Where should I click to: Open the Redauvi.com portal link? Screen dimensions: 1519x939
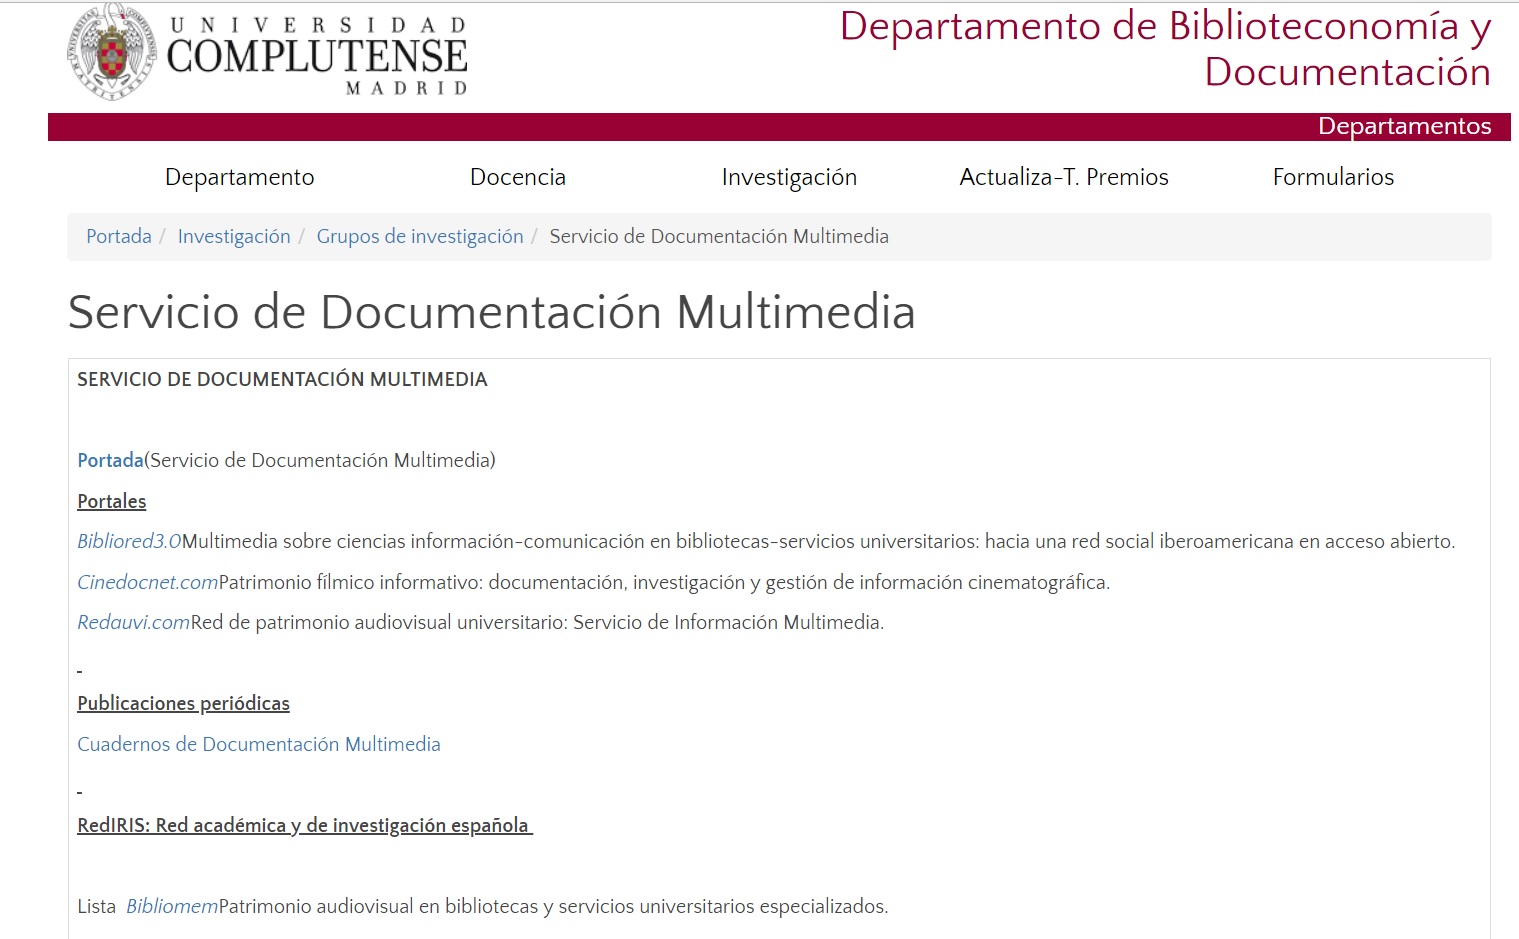point(134,622)
